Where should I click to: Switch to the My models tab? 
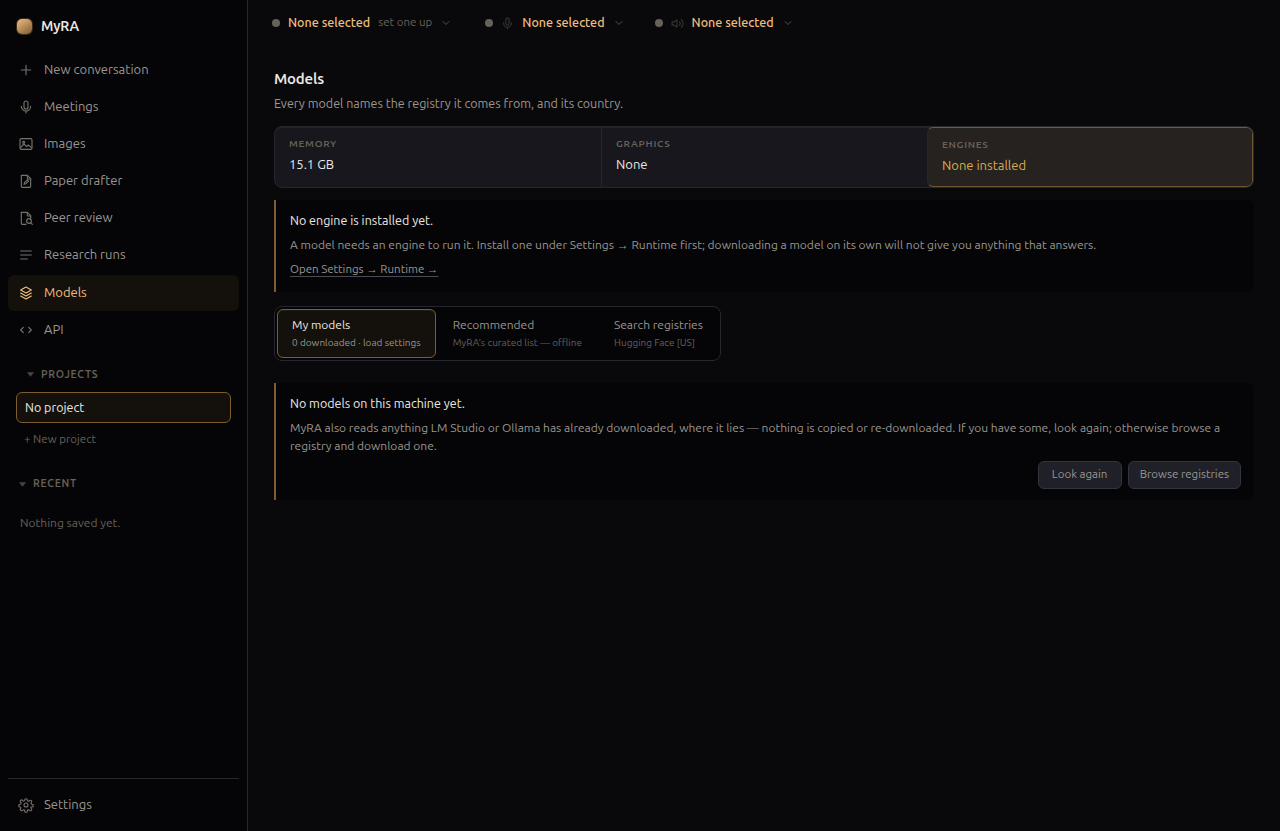[x=356, y=333]
